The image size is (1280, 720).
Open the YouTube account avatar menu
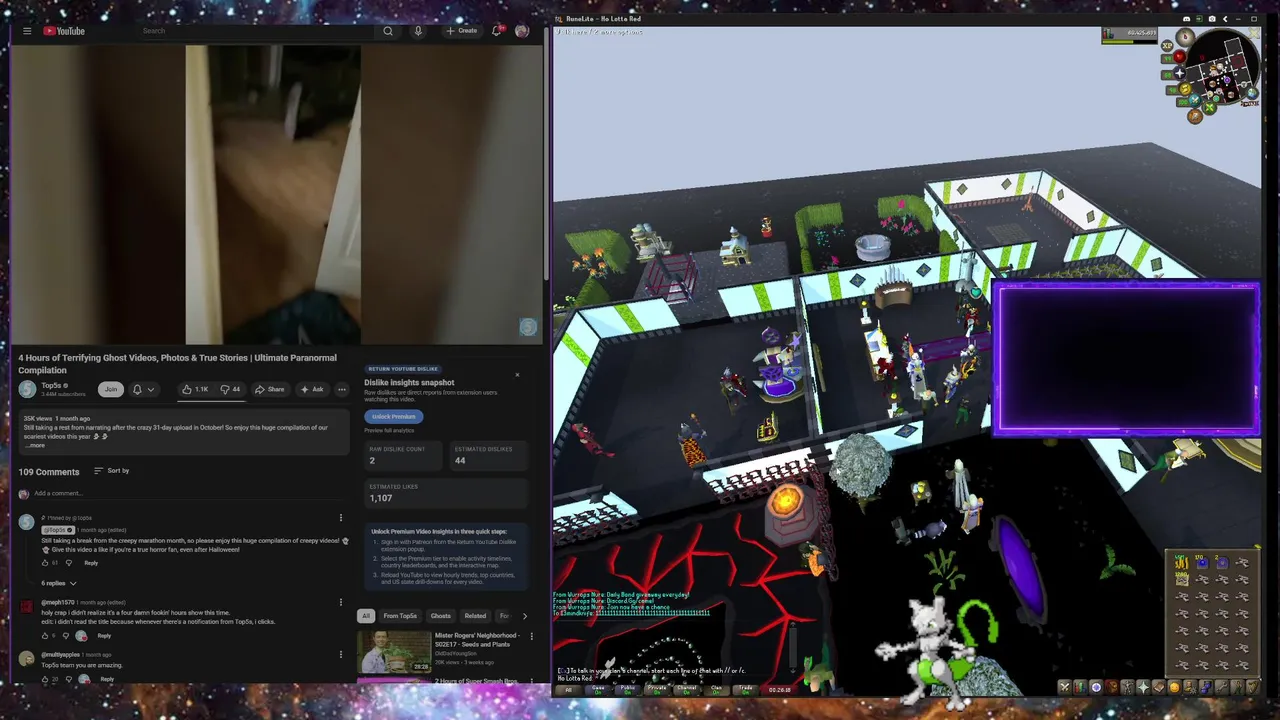tap(521, 31)
